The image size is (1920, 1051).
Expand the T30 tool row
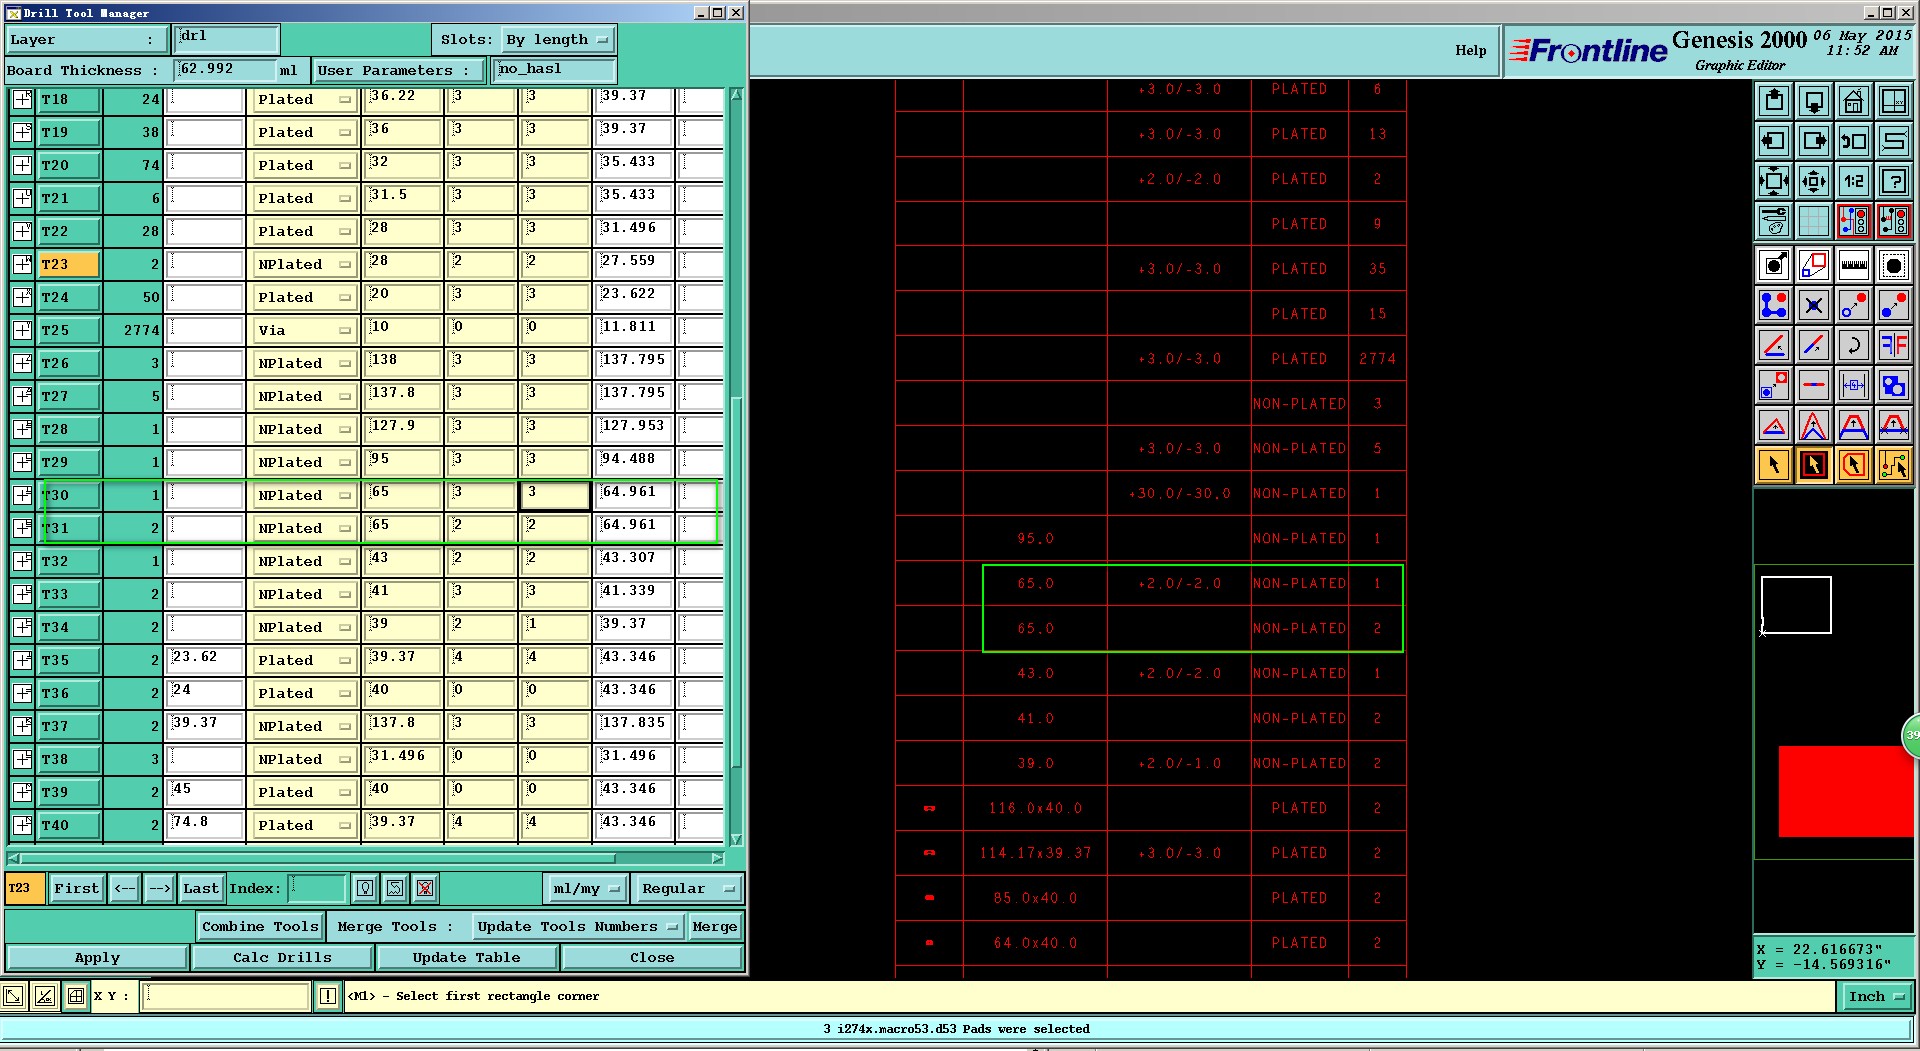tap(22, 495)
